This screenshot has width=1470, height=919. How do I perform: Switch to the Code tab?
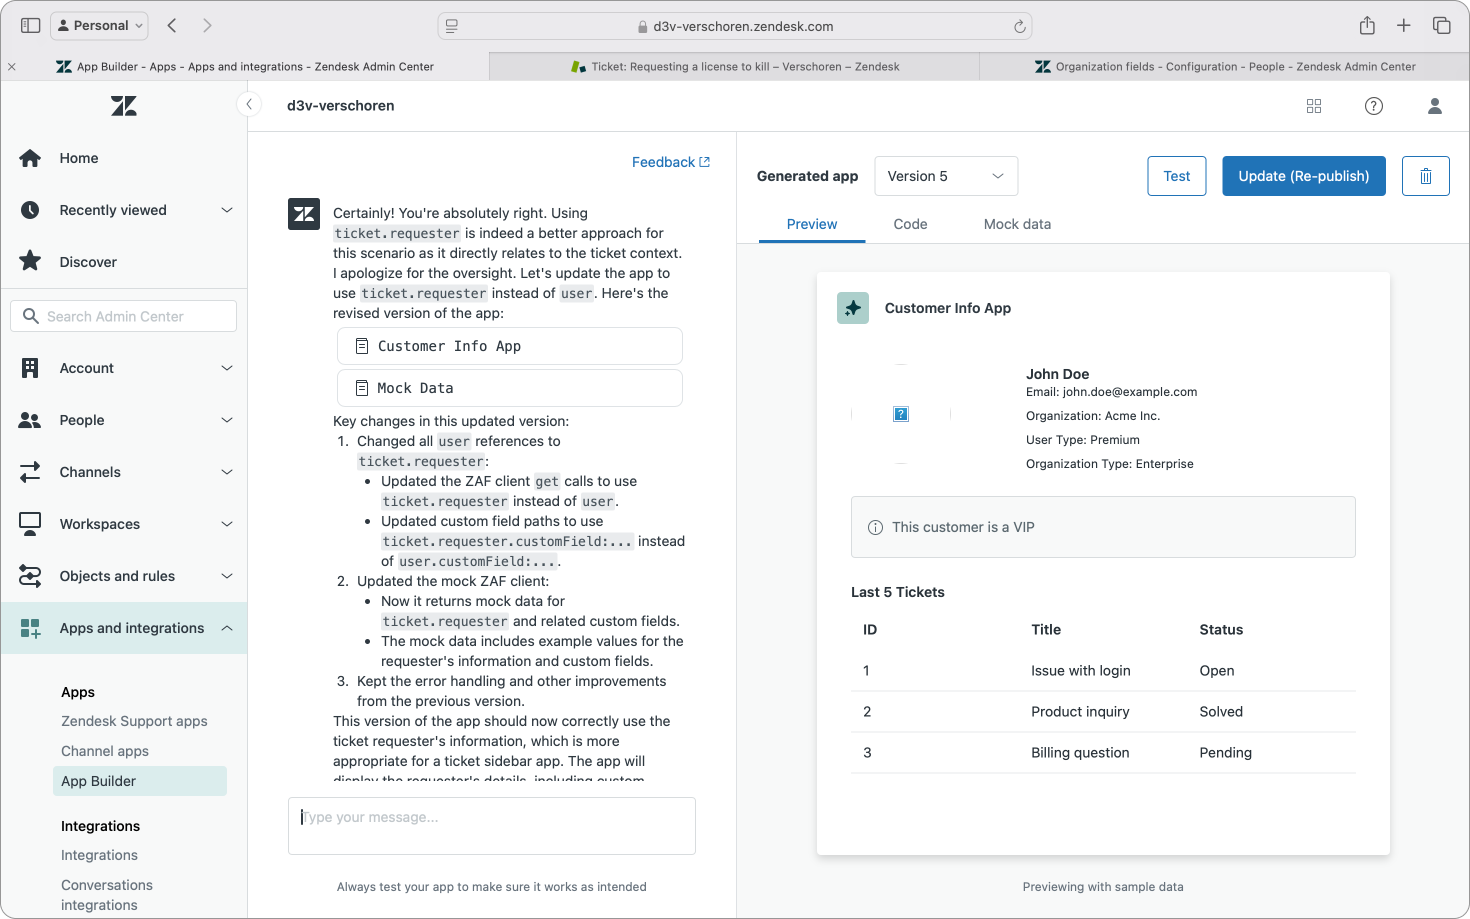pyautogui.click(x=910, y=224)
